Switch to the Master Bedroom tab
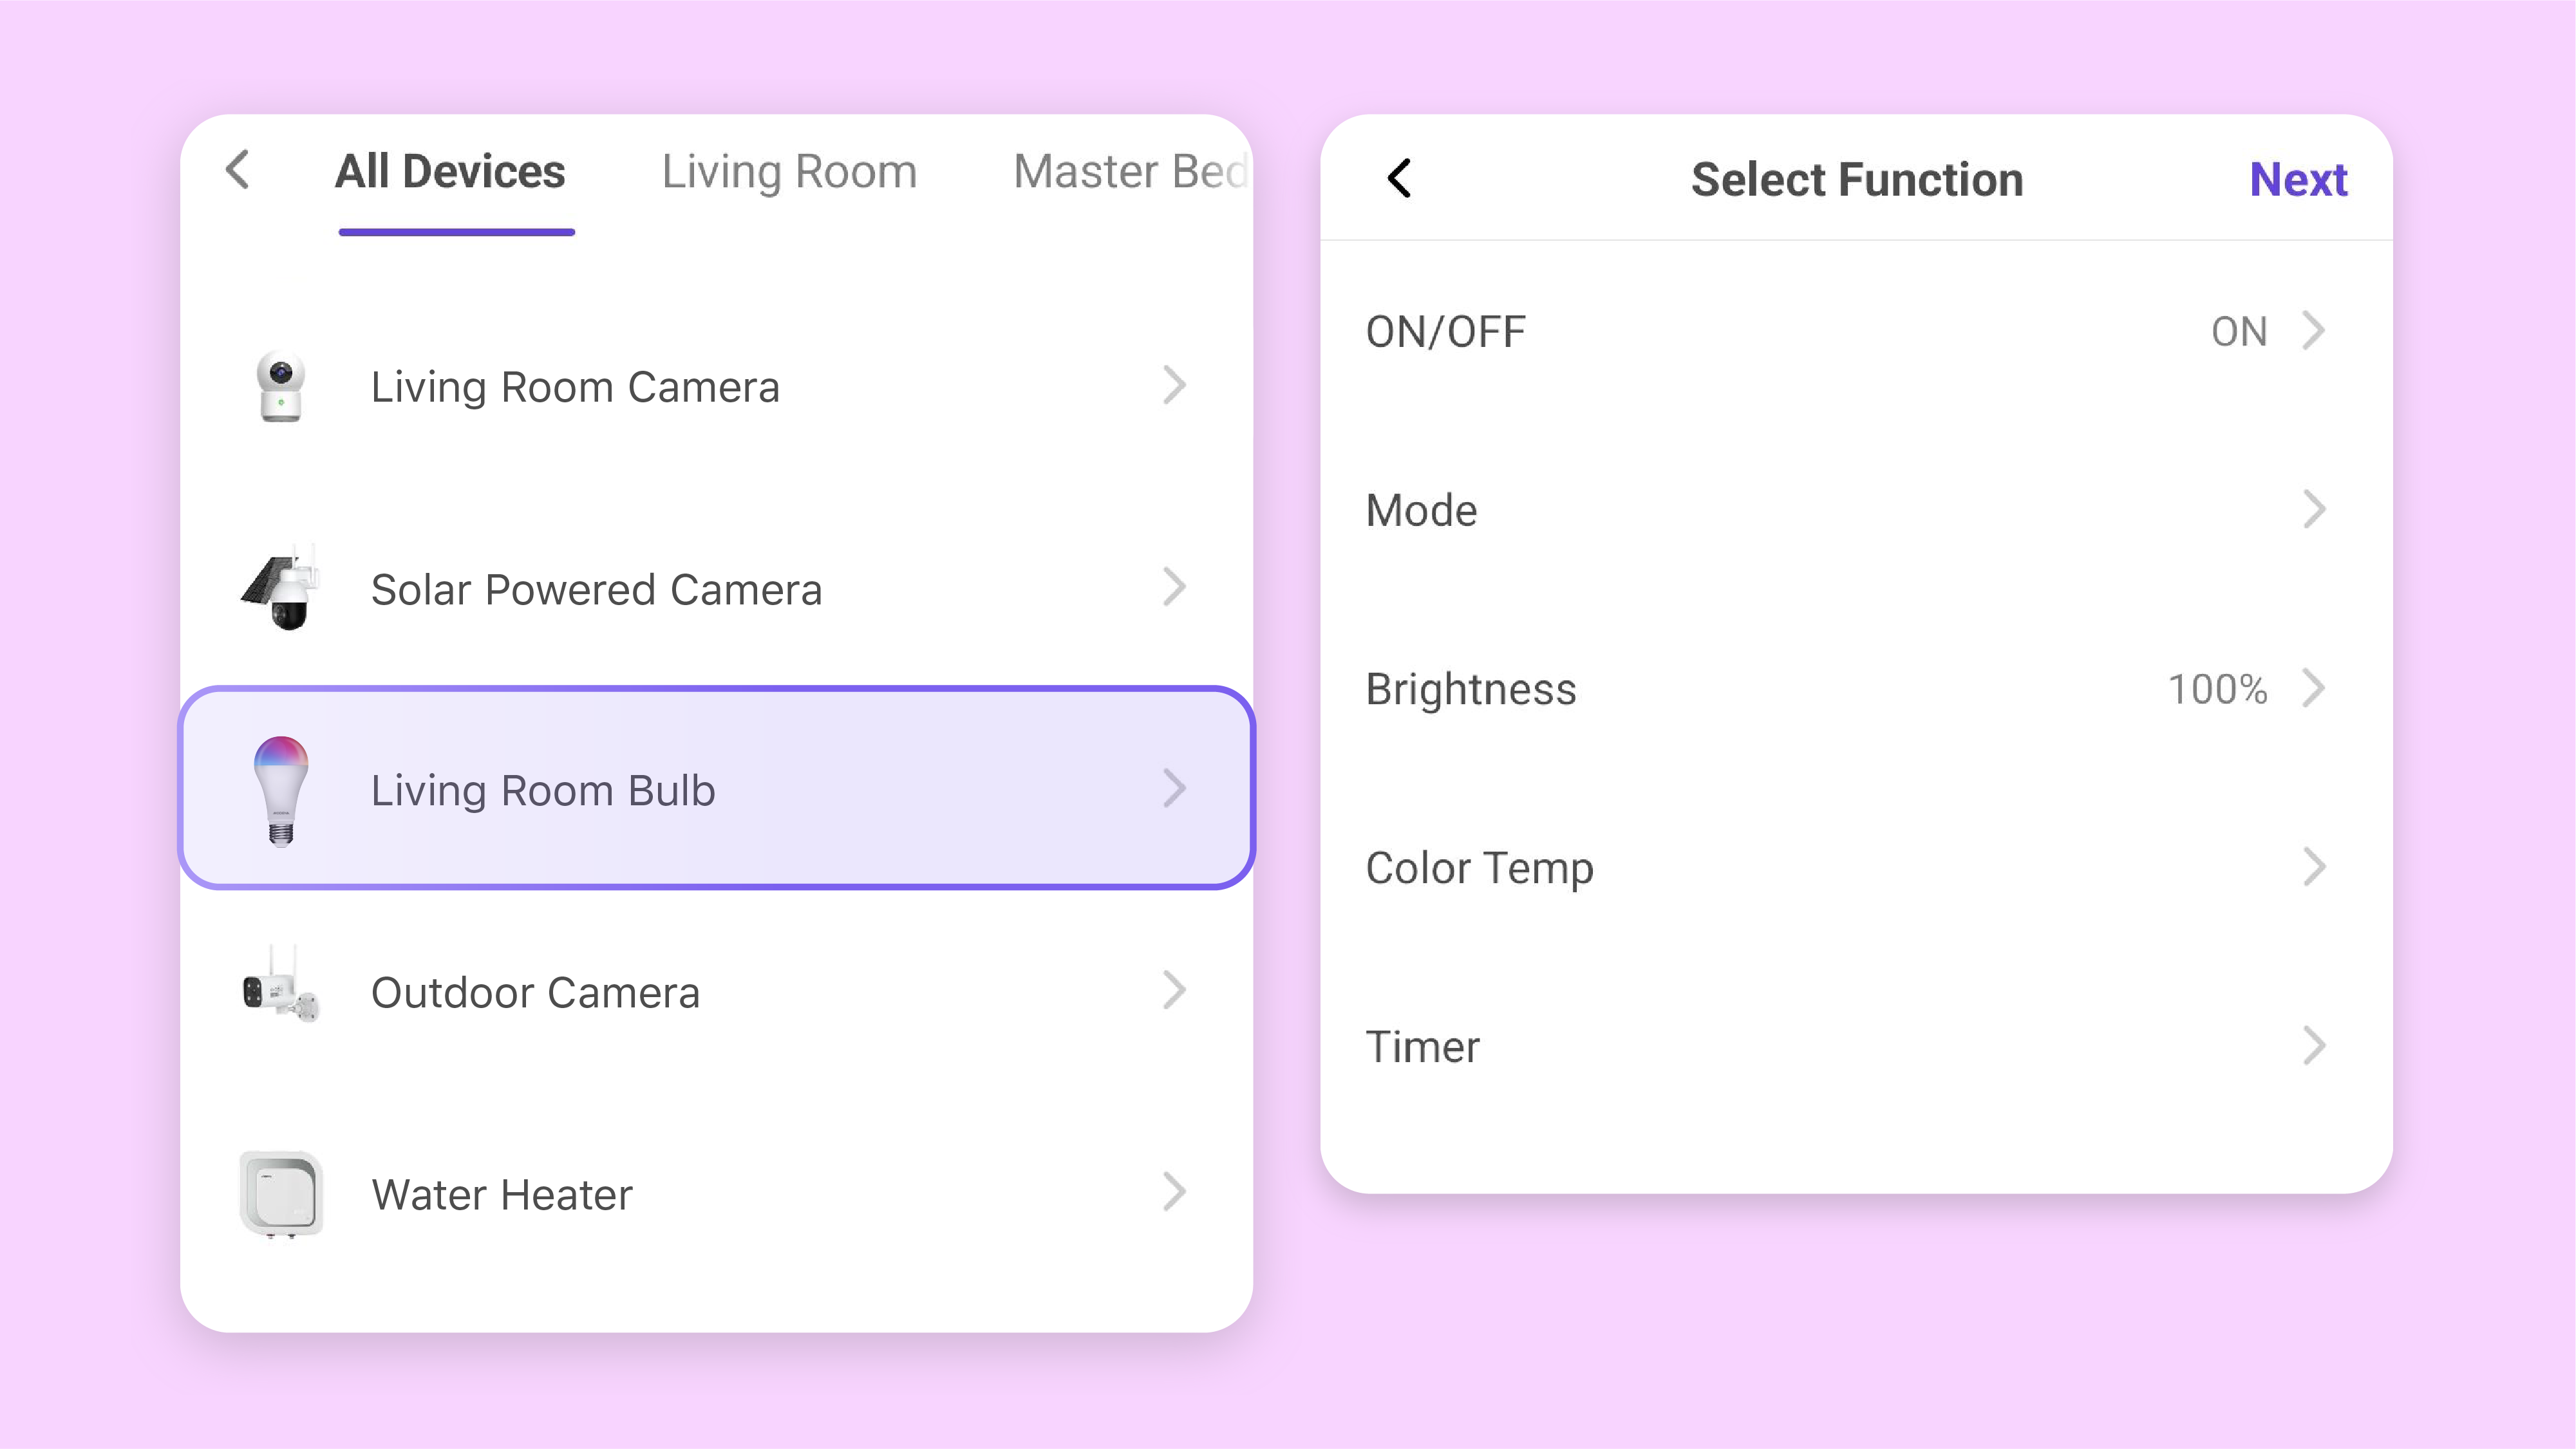The width and height of the screenshot is (2576, 1449). tap(1130, 171)
